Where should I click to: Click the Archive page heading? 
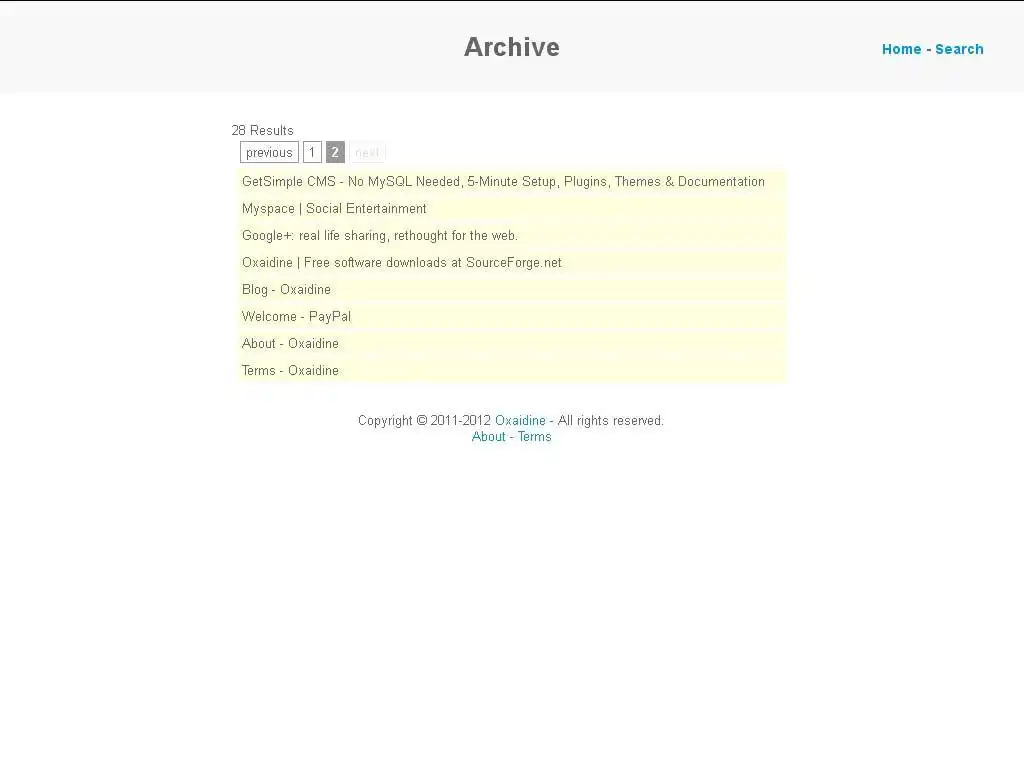[512, 47]
